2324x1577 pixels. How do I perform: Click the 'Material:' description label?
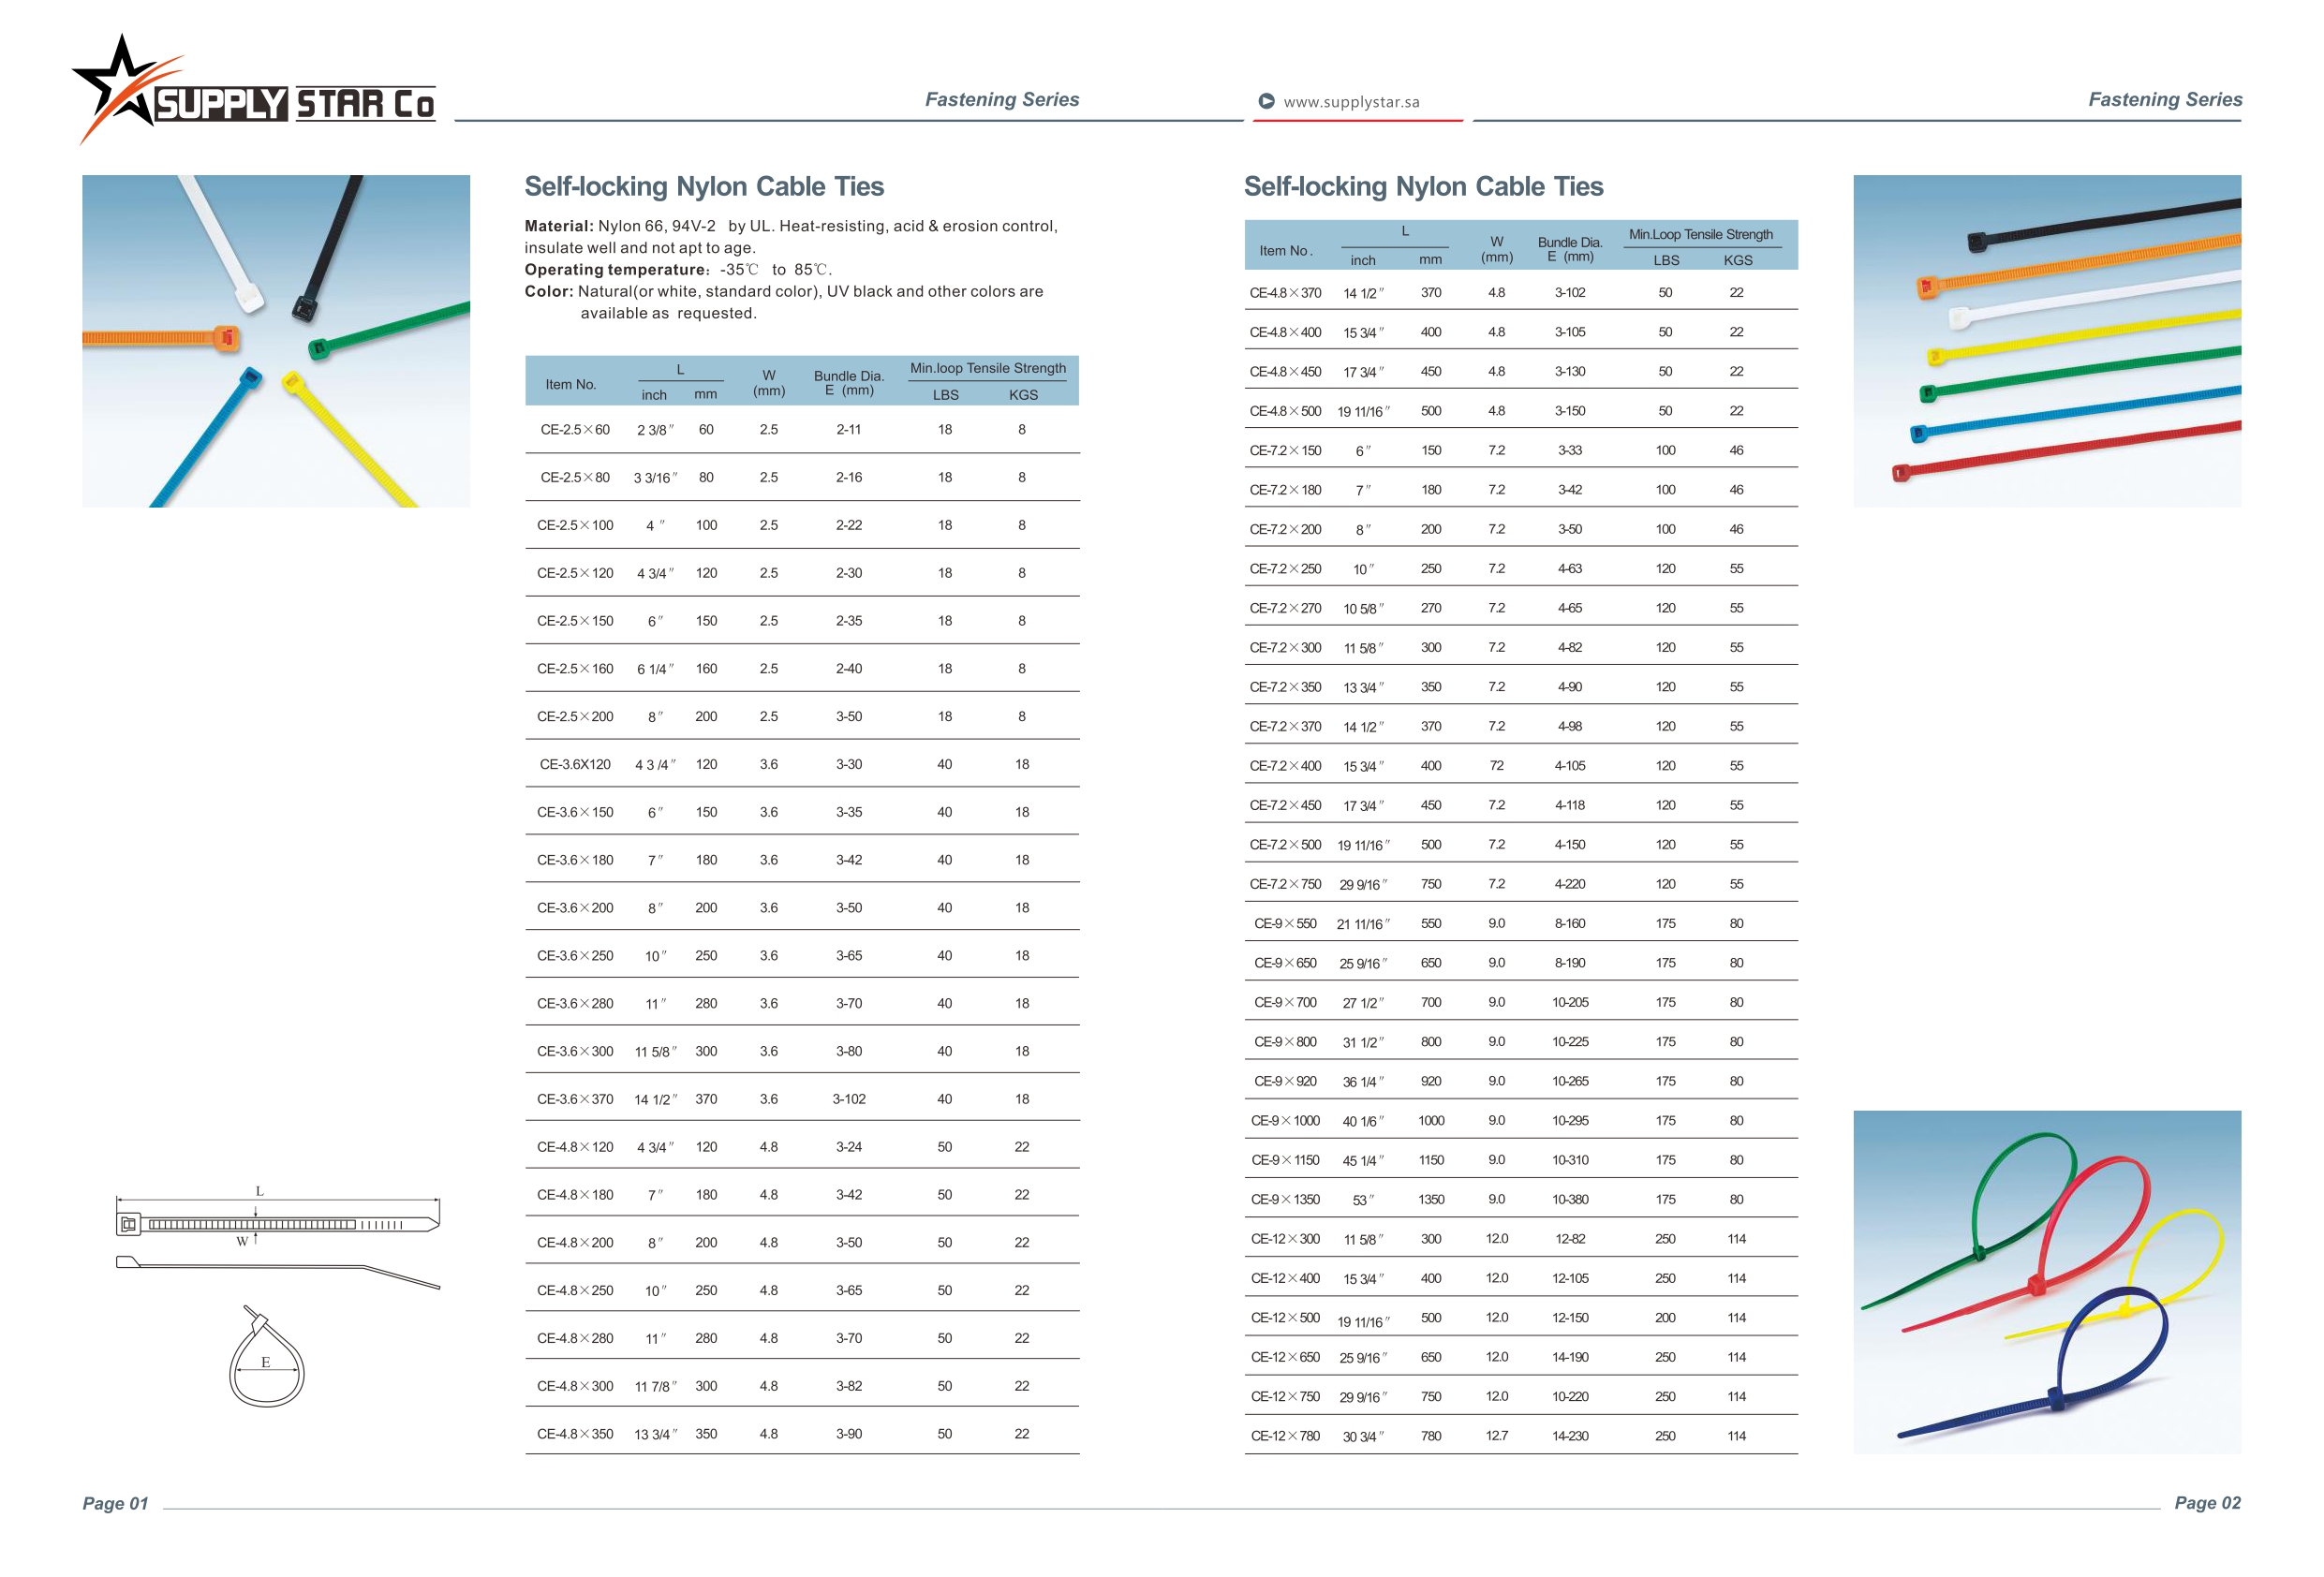point(559,226)
